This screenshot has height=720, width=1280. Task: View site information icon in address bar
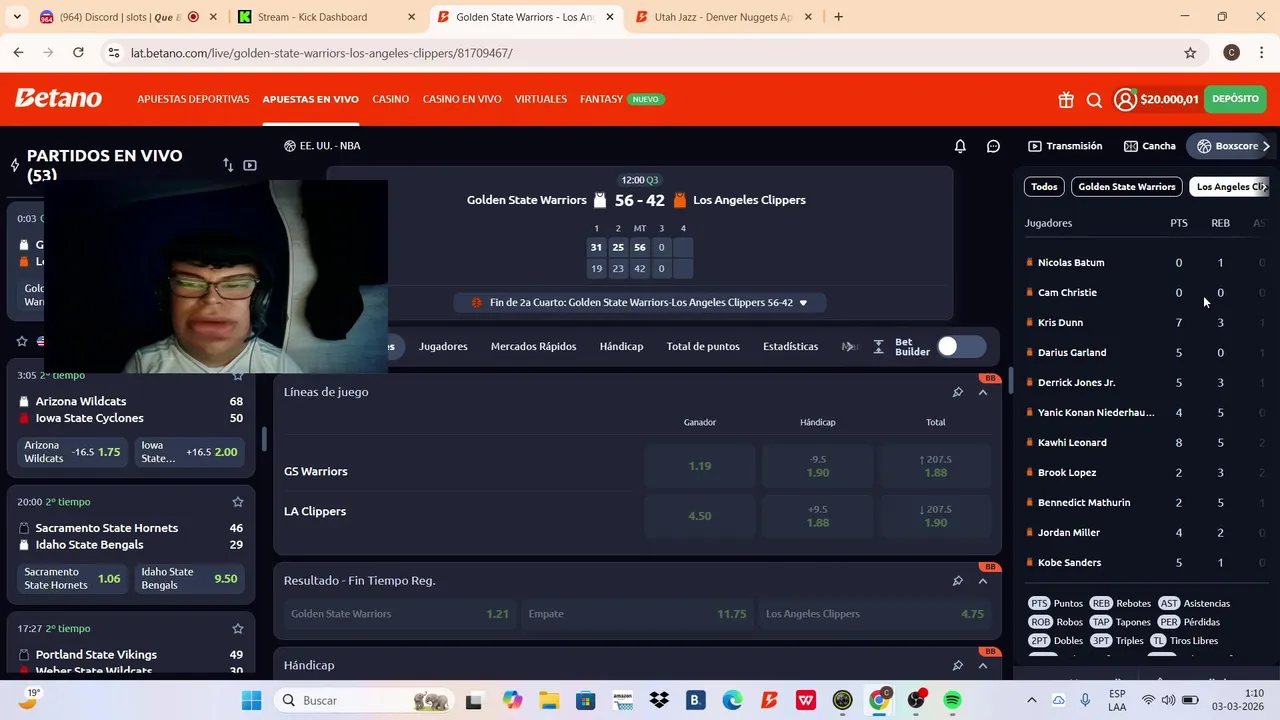point(113,53)
